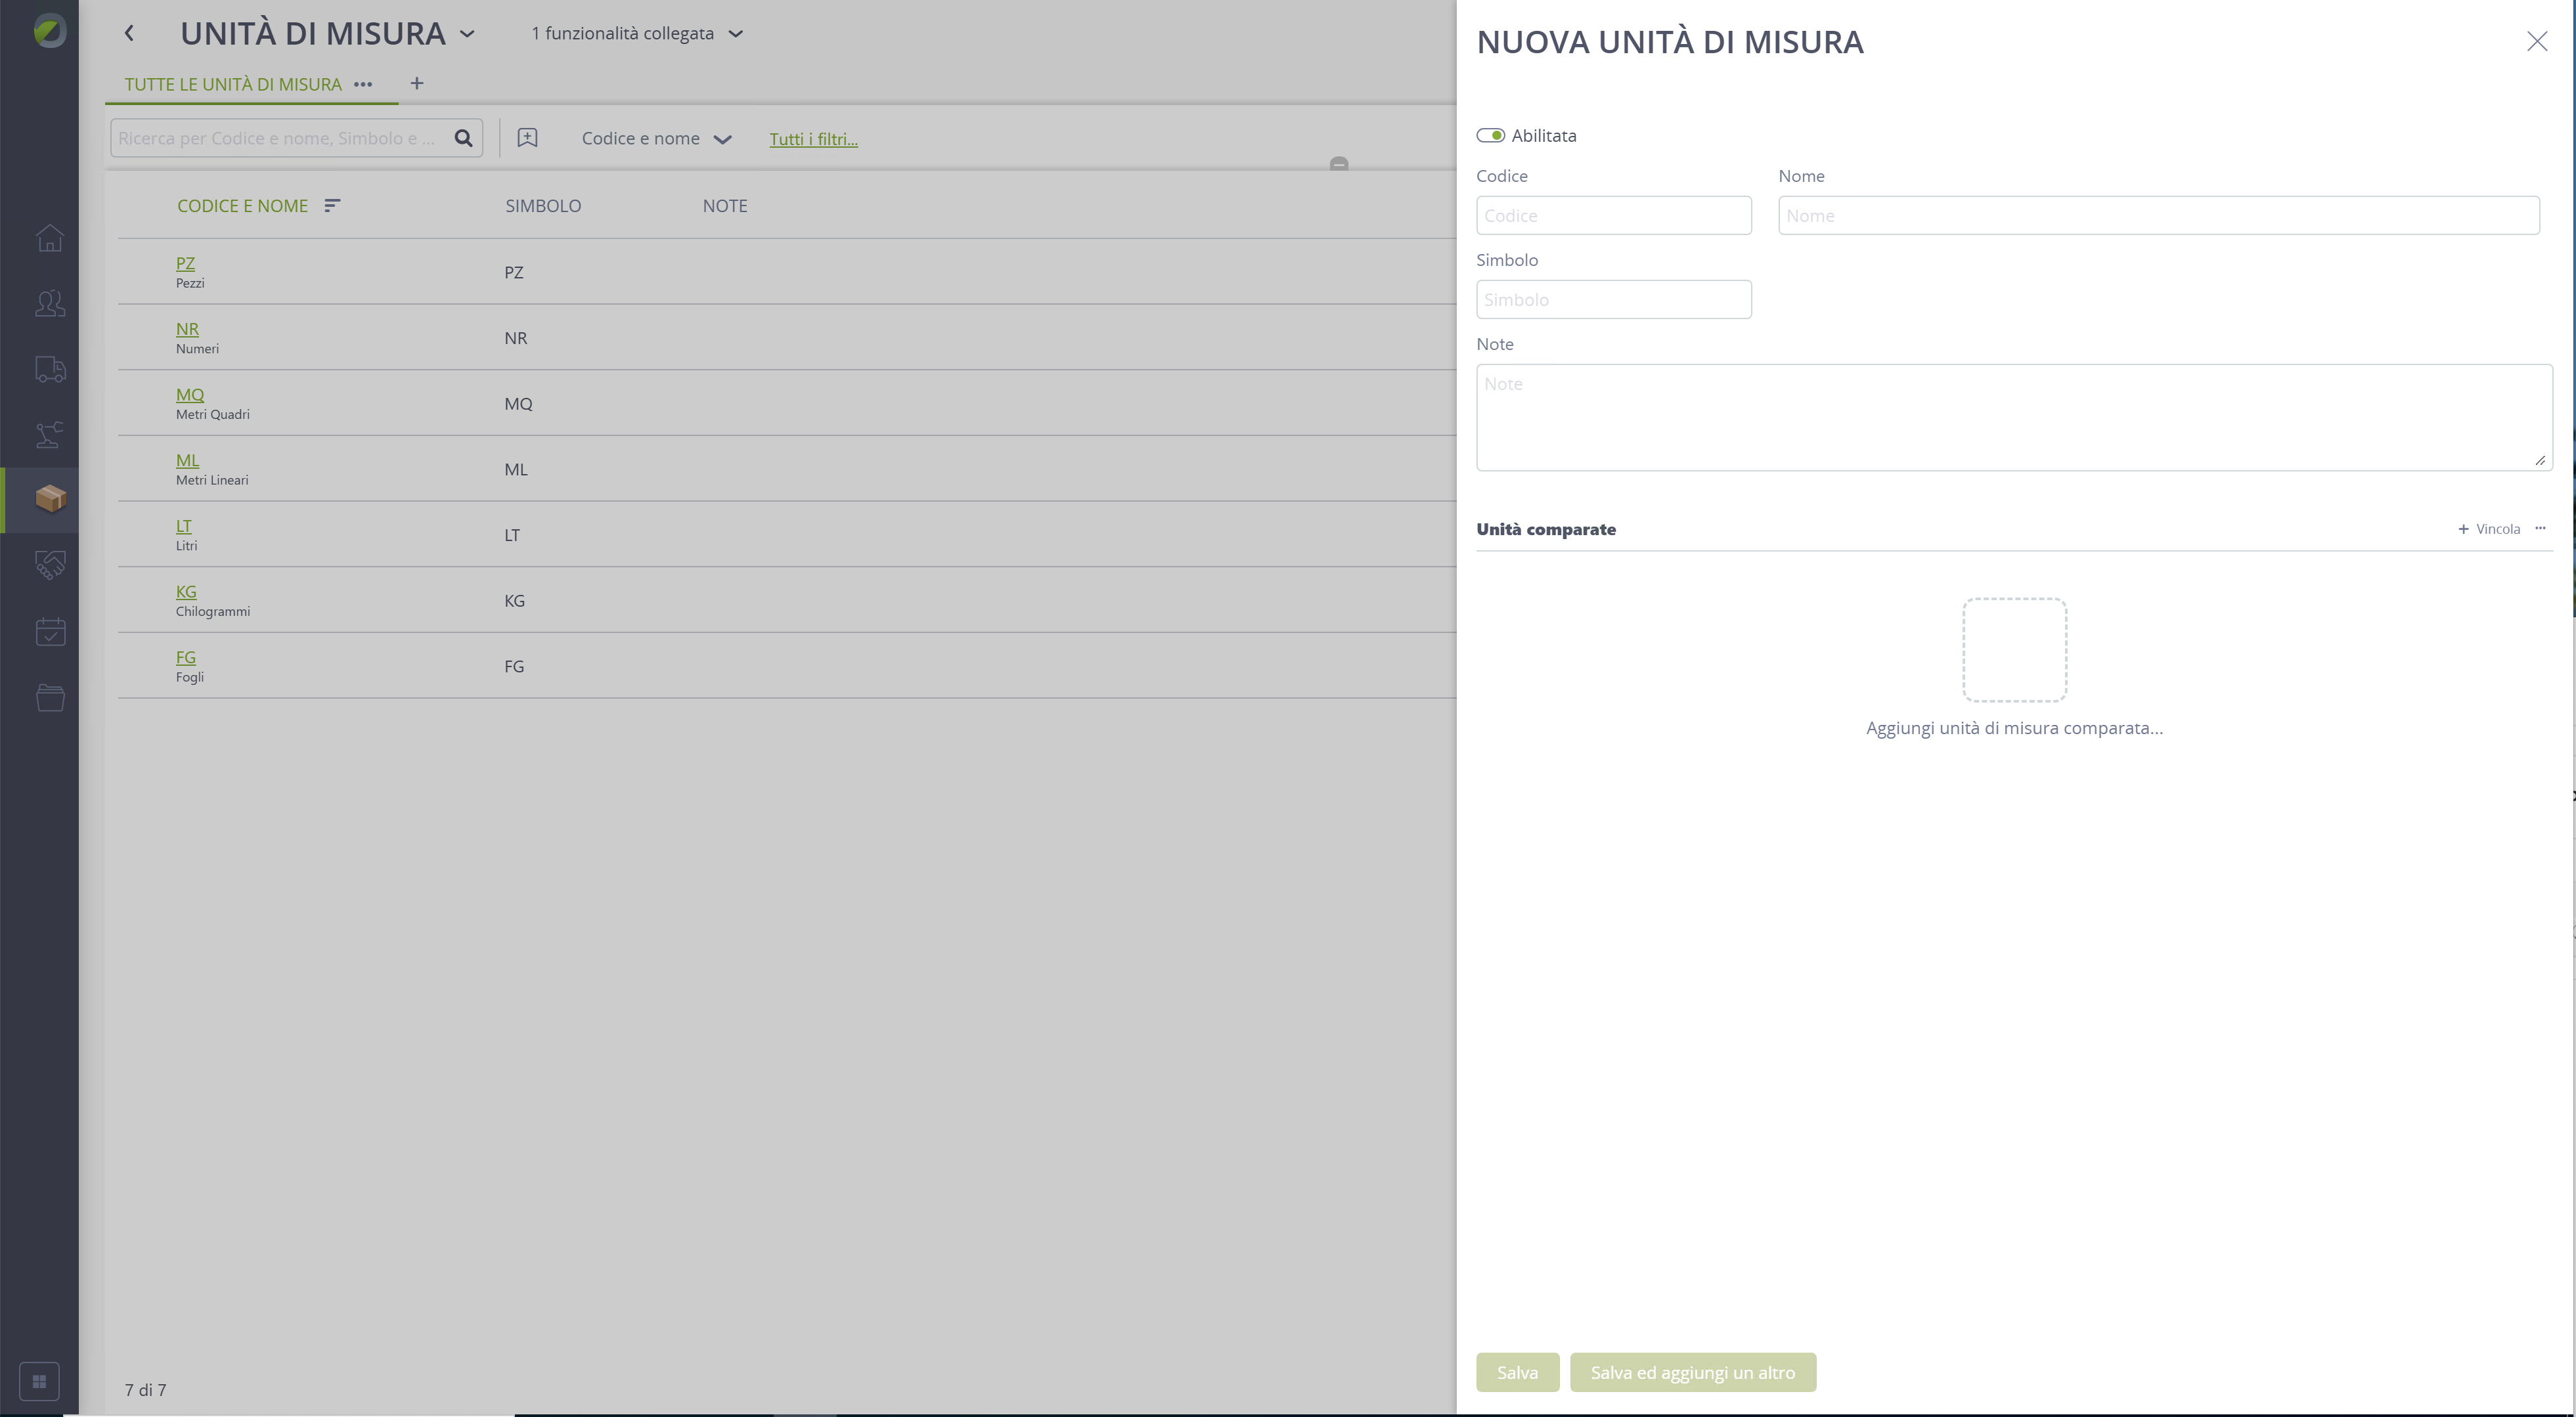2576x1417 pixels.
Task: Click the green leaf app logo
Action: 49,31
